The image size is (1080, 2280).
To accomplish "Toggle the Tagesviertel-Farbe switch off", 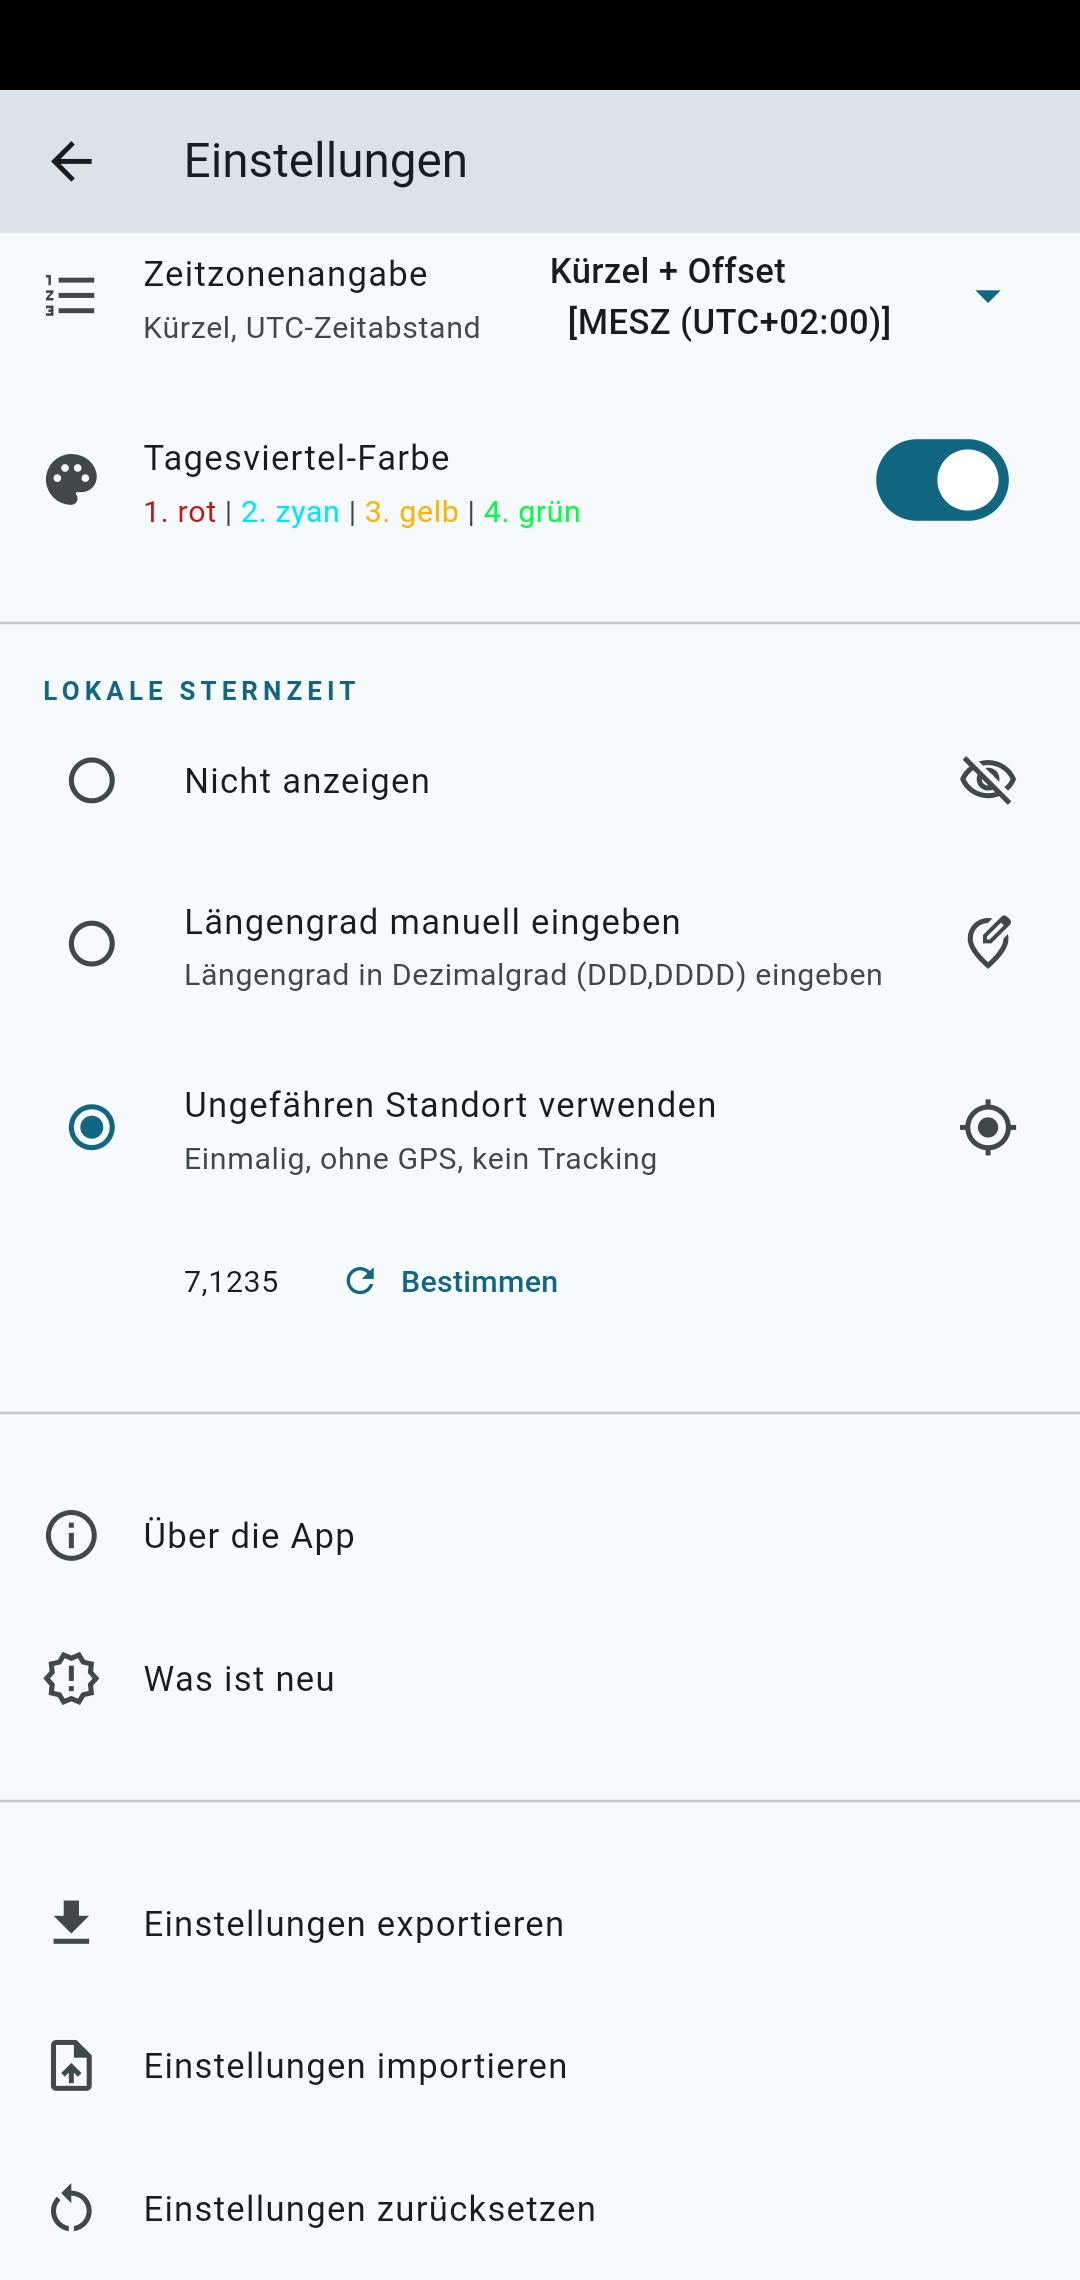I will (942, 480).
